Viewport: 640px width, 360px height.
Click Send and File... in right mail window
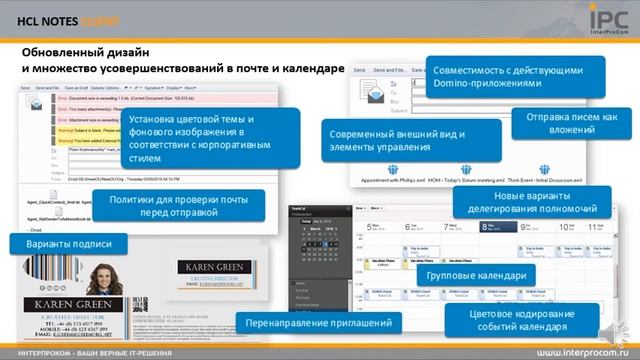pyautogui.click(x=389, y=70)
